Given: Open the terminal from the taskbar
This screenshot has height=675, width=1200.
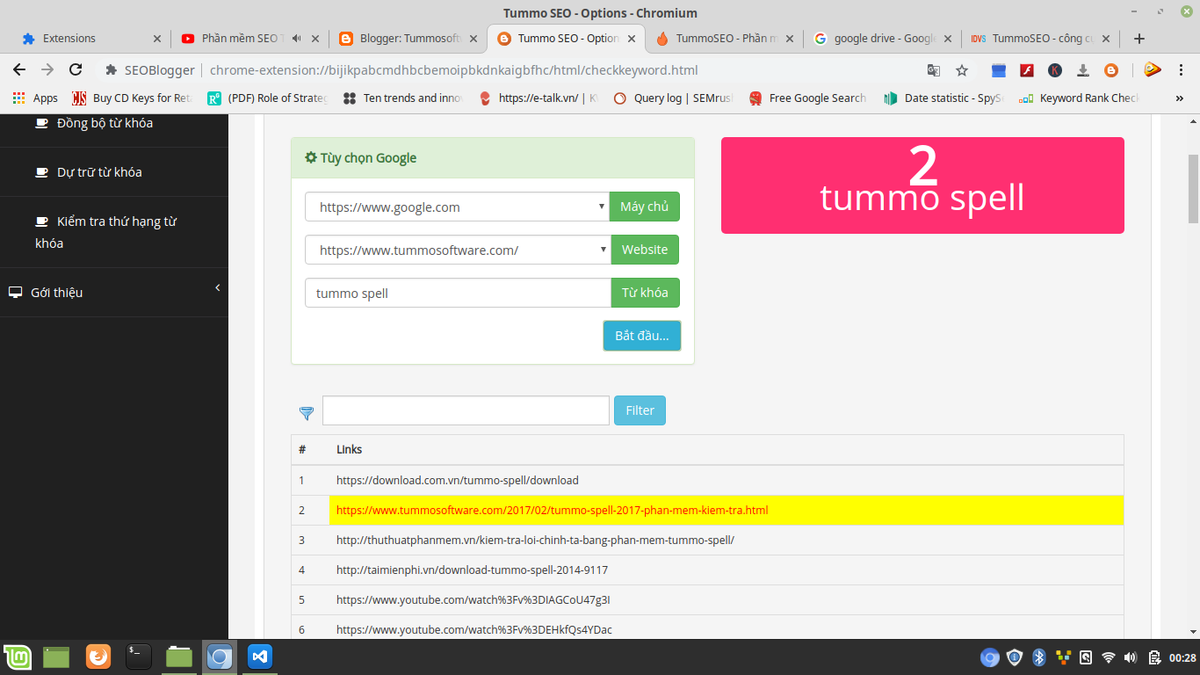Looking at the screenshot, I should click(x=138, y=657).
